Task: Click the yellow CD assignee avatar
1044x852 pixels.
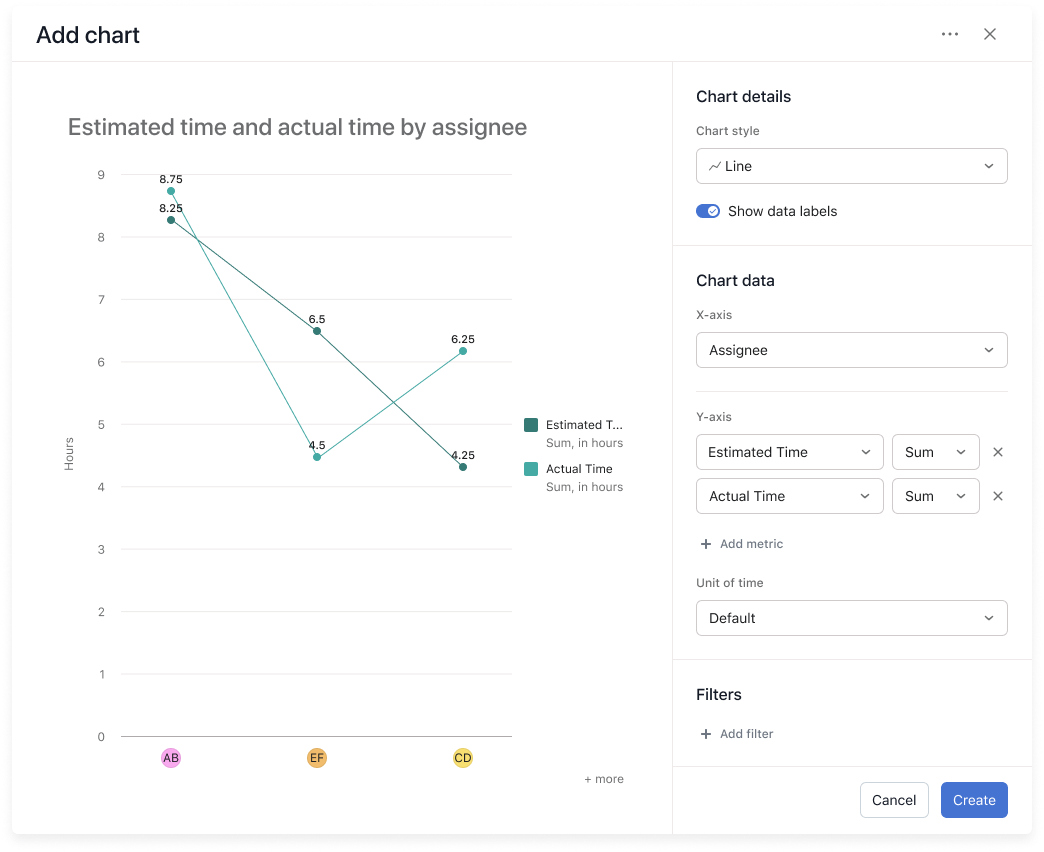Action: pos(462,758)
